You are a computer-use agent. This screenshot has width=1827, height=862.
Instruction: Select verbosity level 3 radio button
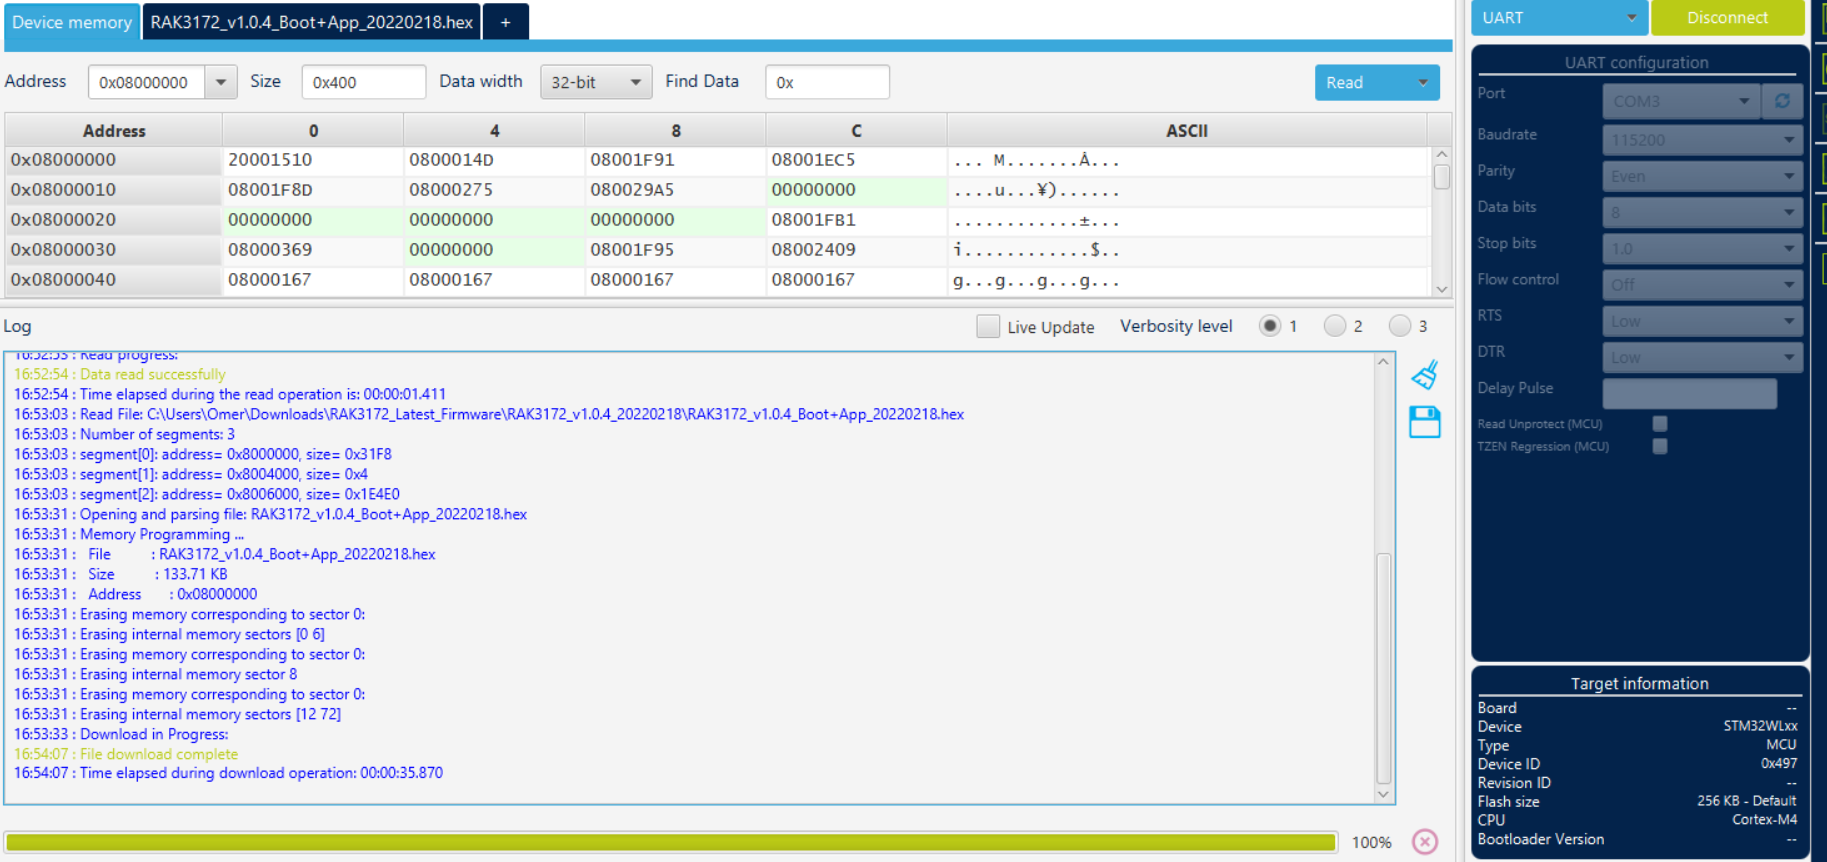1399,326
